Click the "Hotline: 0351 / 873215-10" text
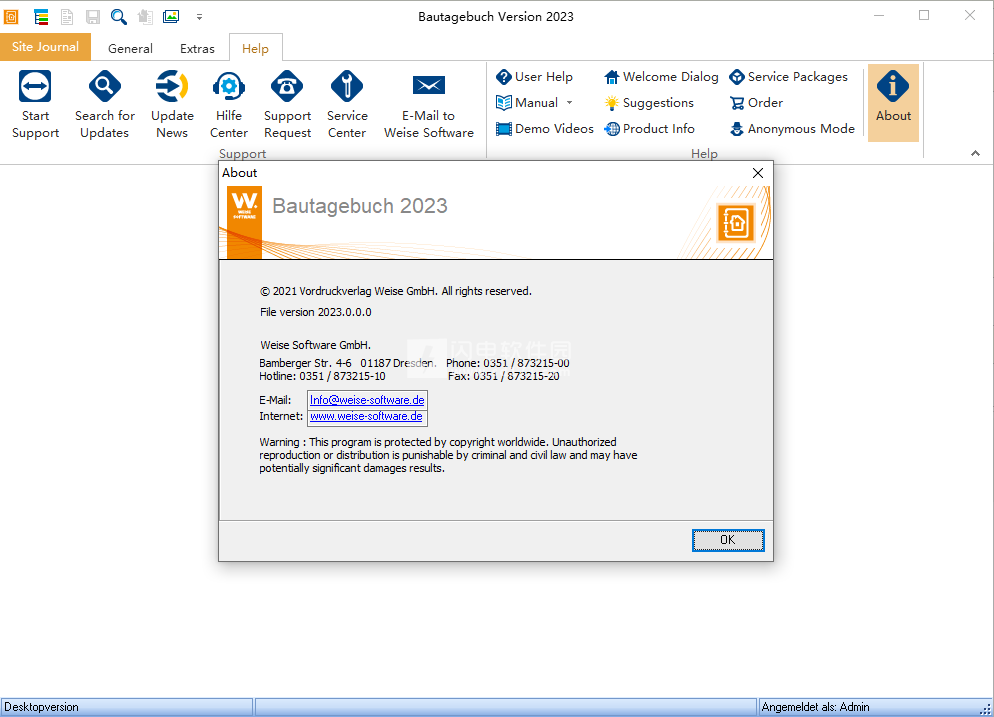Image resolution: width=994 pixels, height=717 pixels. click(322, 377)
